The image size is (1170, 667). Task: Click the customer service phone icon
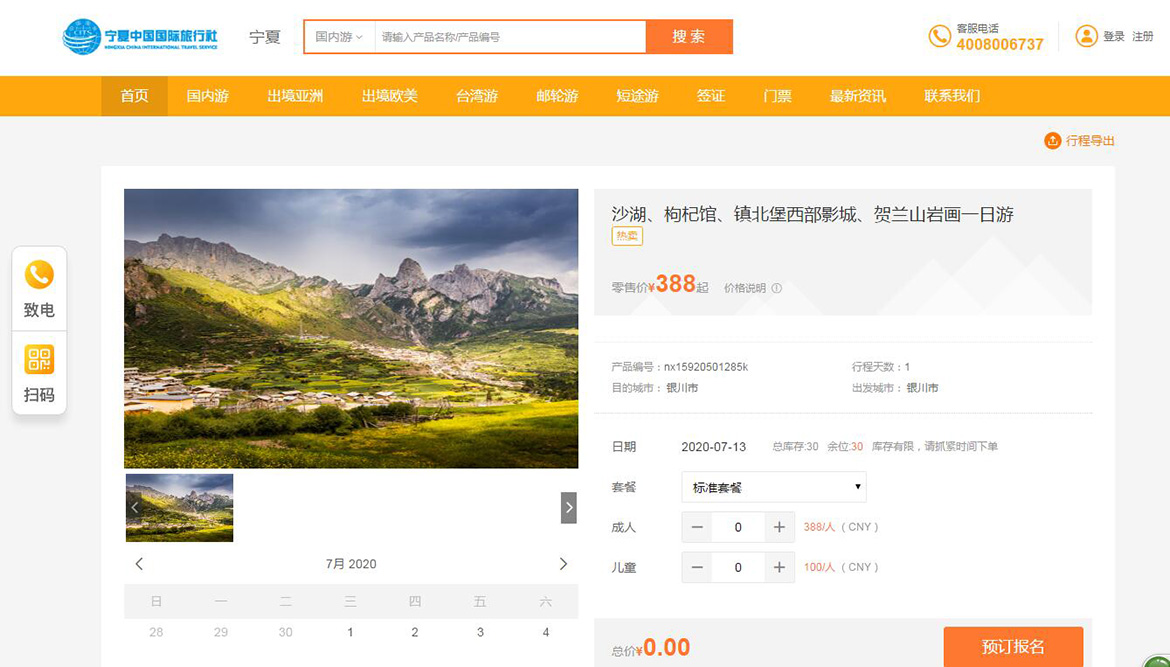coord(939,36)
